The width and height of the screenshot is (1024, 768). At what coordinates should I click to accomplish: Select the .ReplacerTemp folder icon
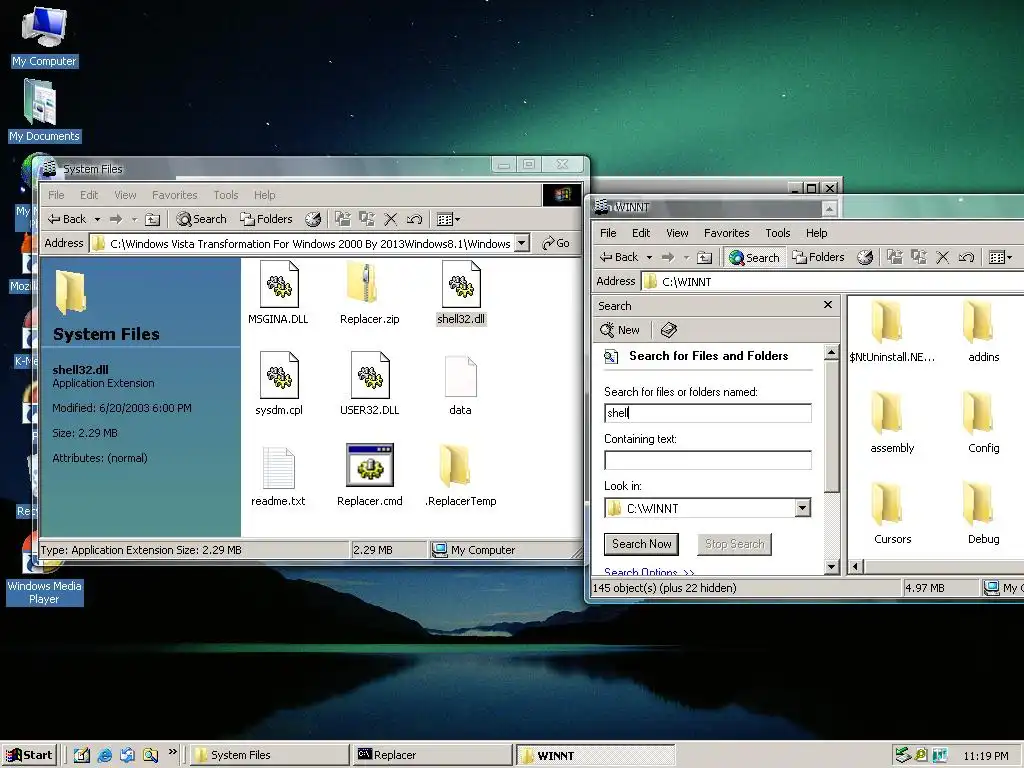455,466
